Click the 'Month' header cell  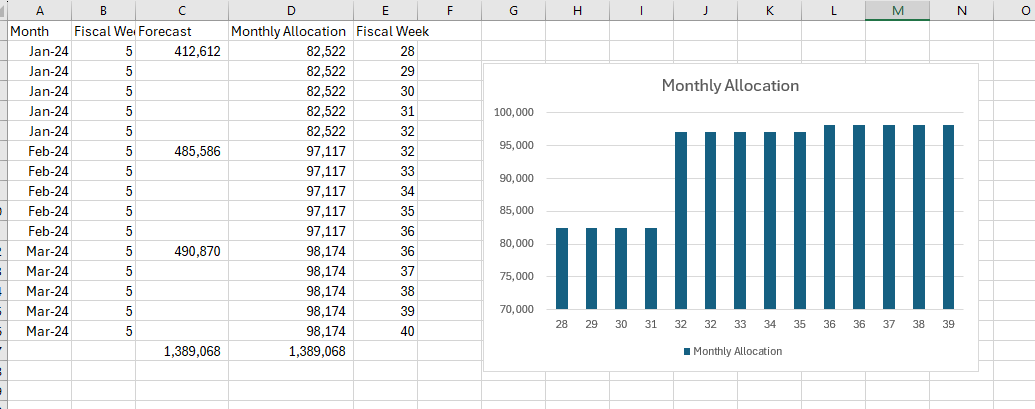(x=40, y=31)
